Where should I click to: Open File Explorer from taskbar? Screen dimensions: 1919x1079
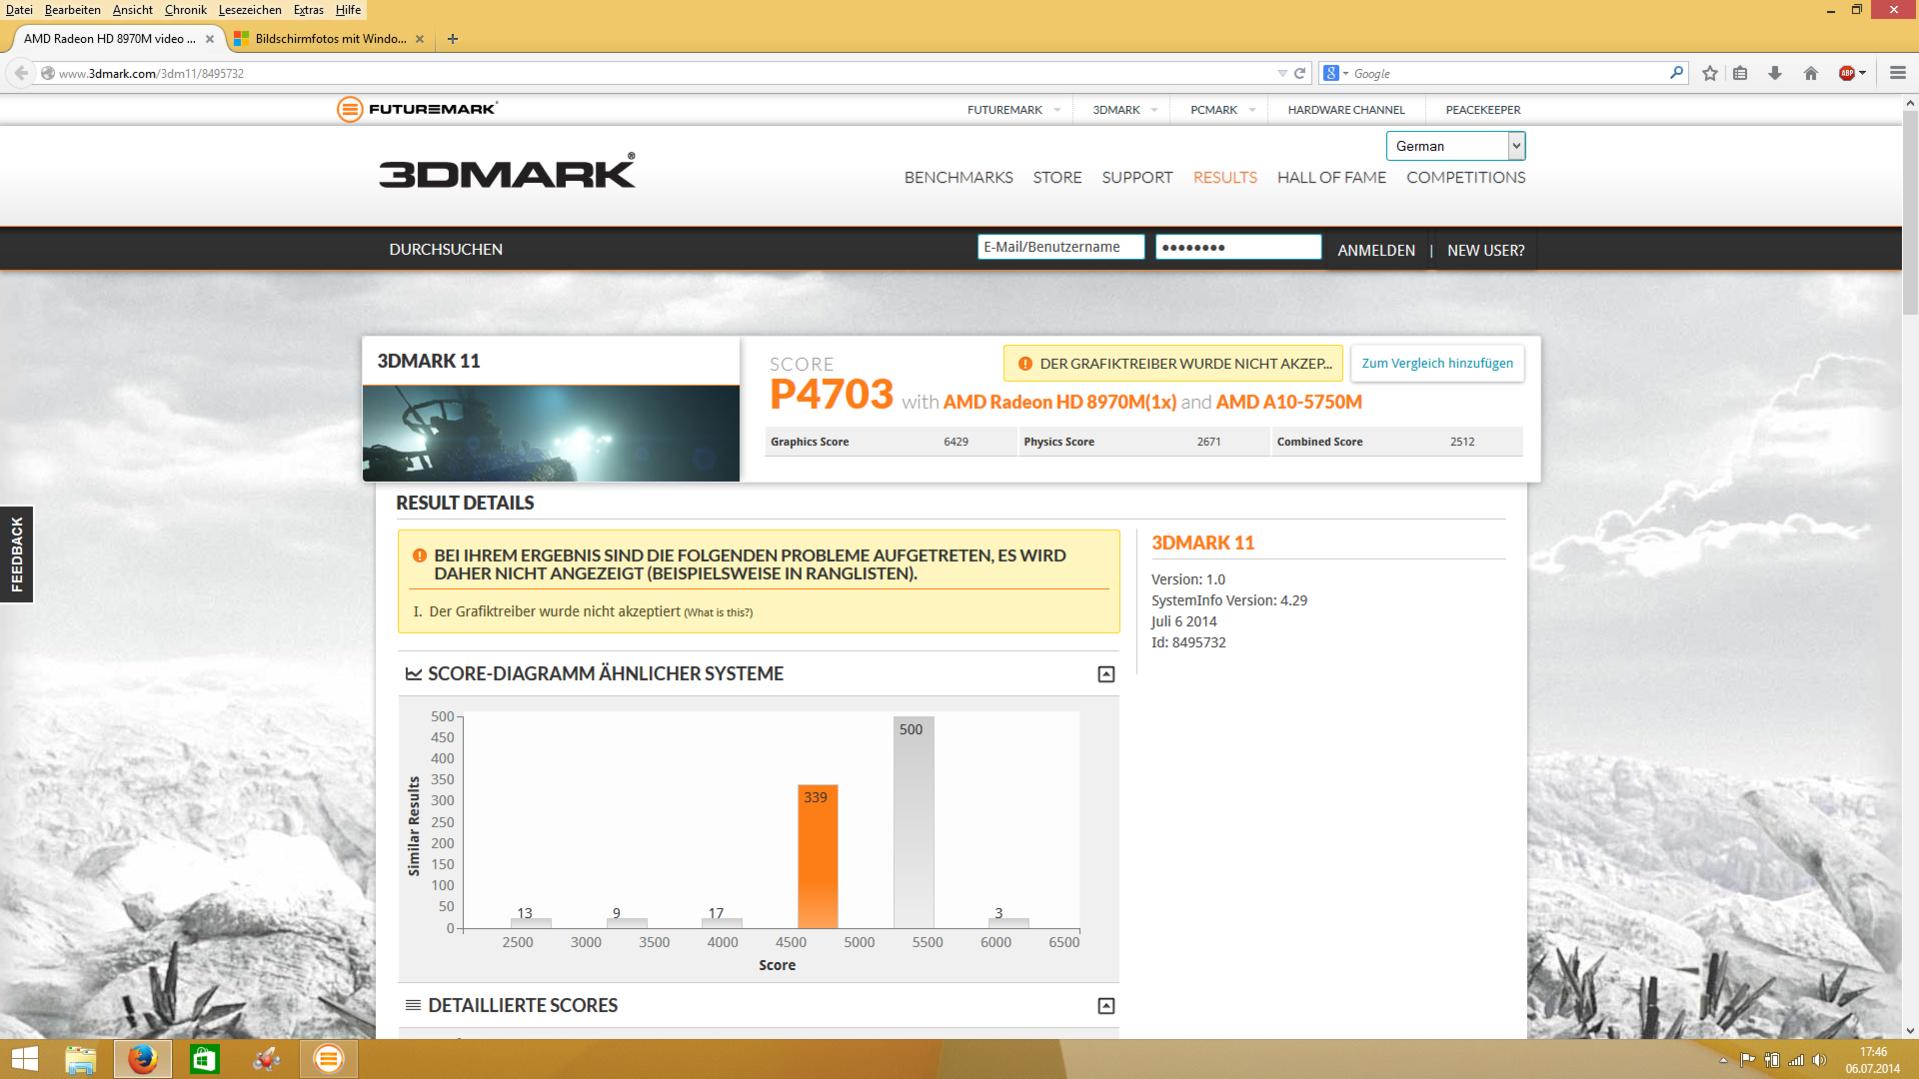[80, 1059]
